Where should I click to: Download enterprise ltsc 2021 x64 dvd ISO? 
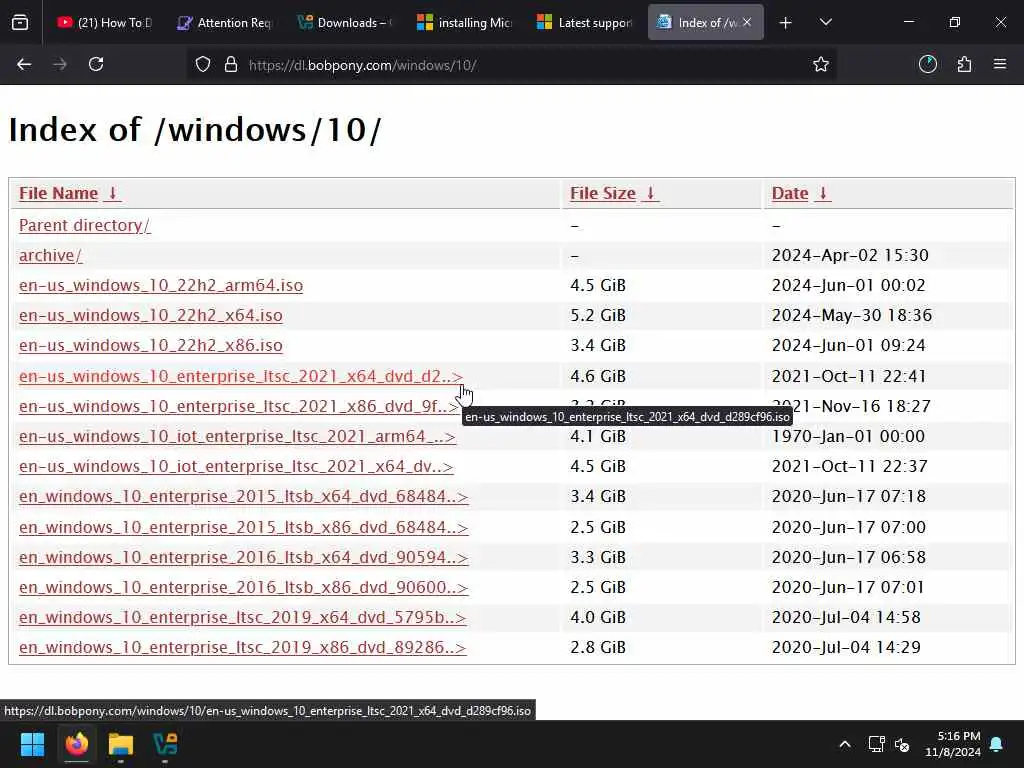(x=241, y=376)
